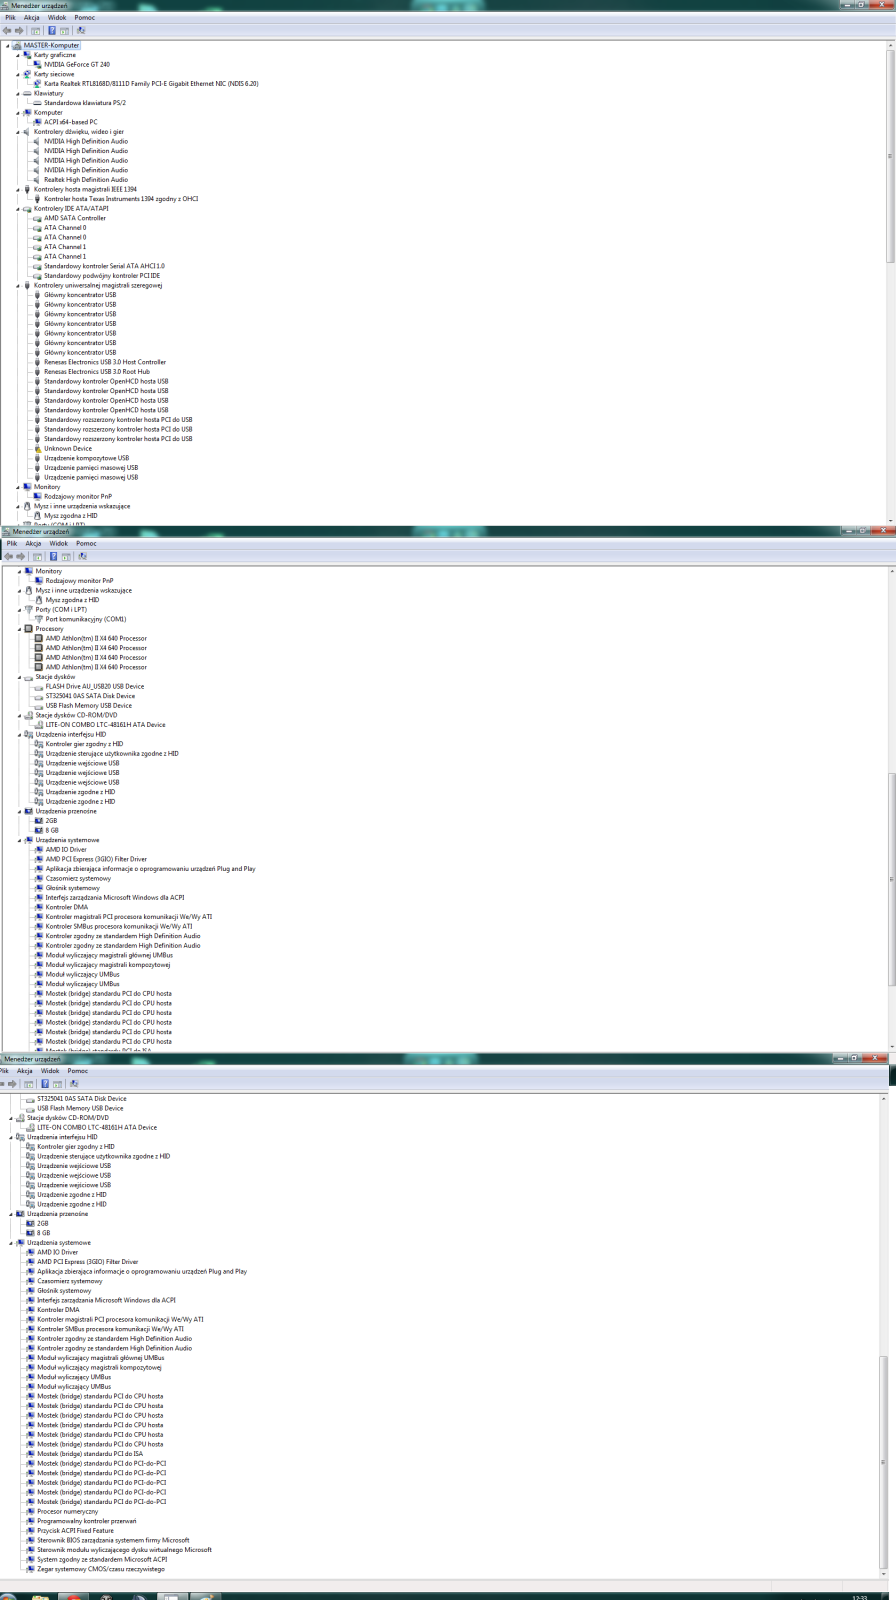Click blue Help icon in middle window toolbar
Screen dimensions: 896x1600
(52, 556)
